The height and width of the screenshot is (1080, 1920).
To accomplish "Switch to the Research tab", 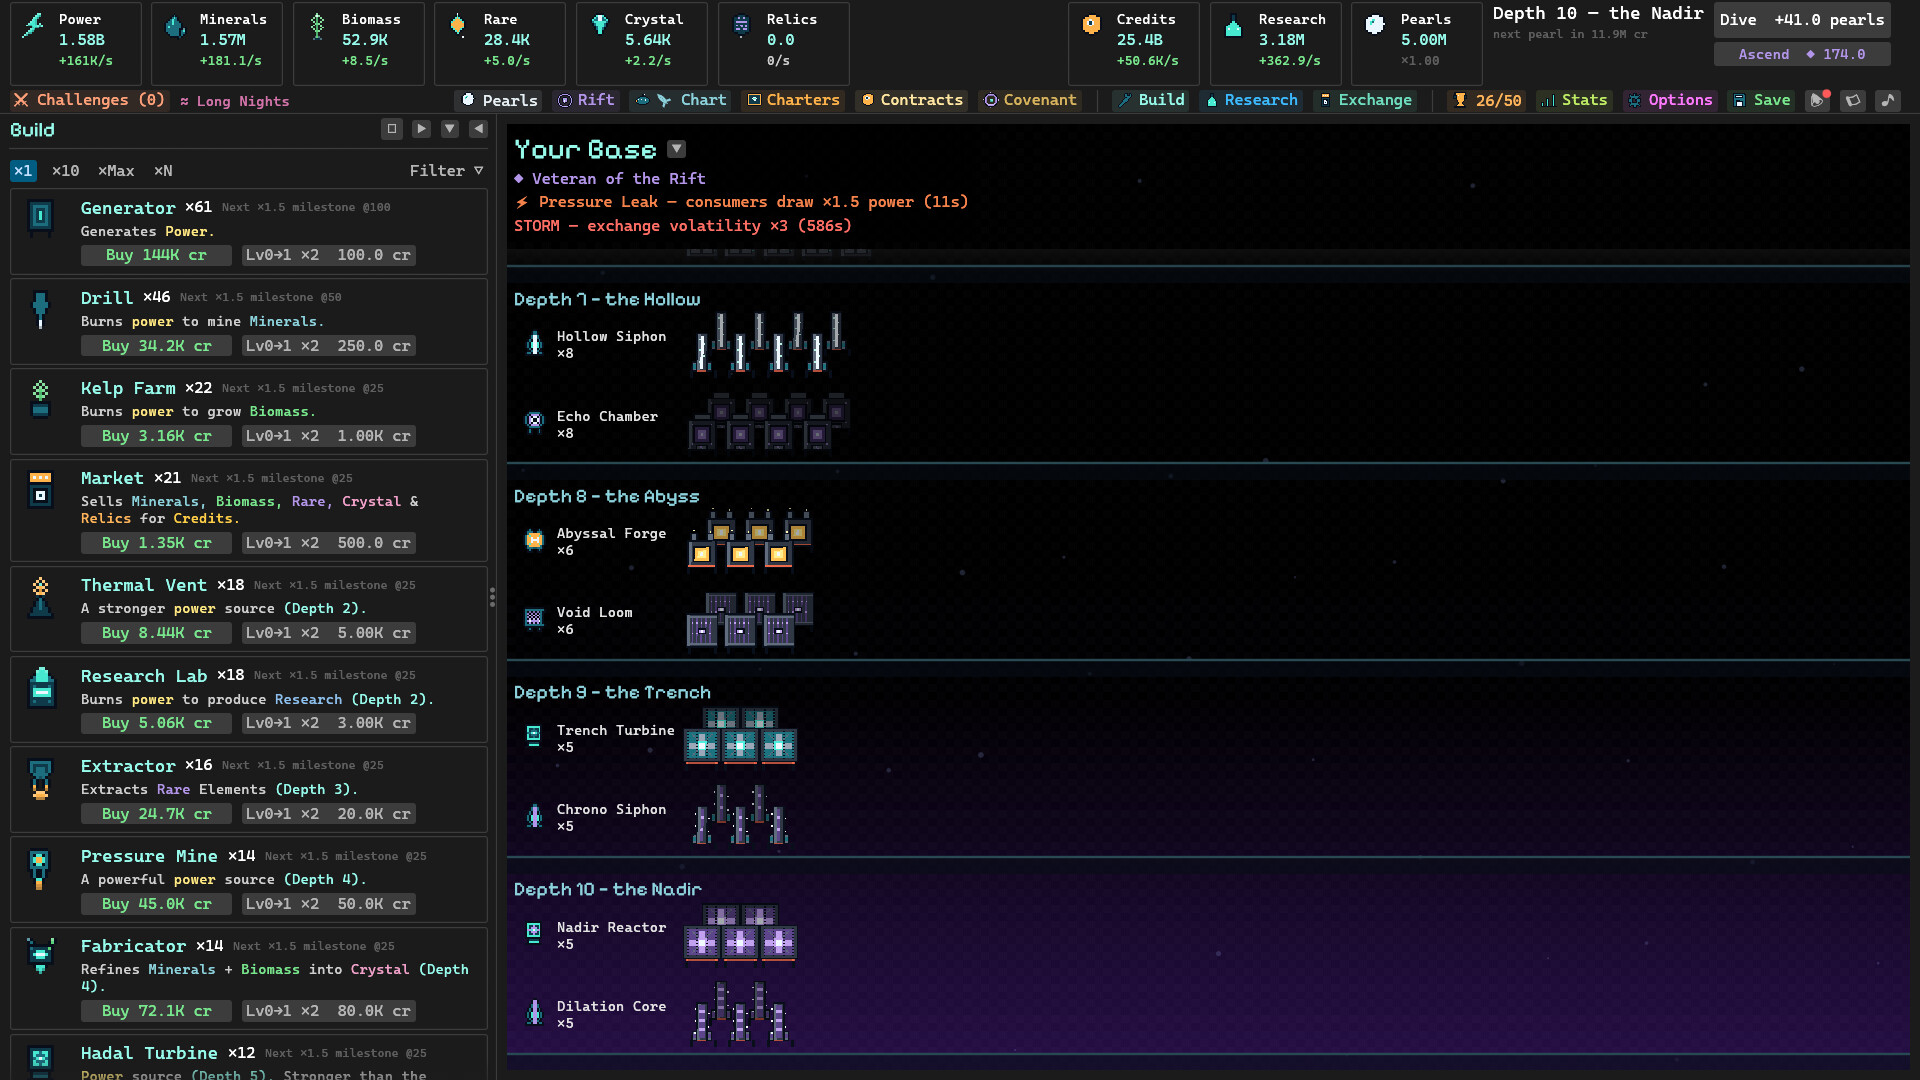I will [x=1251, y=100].
